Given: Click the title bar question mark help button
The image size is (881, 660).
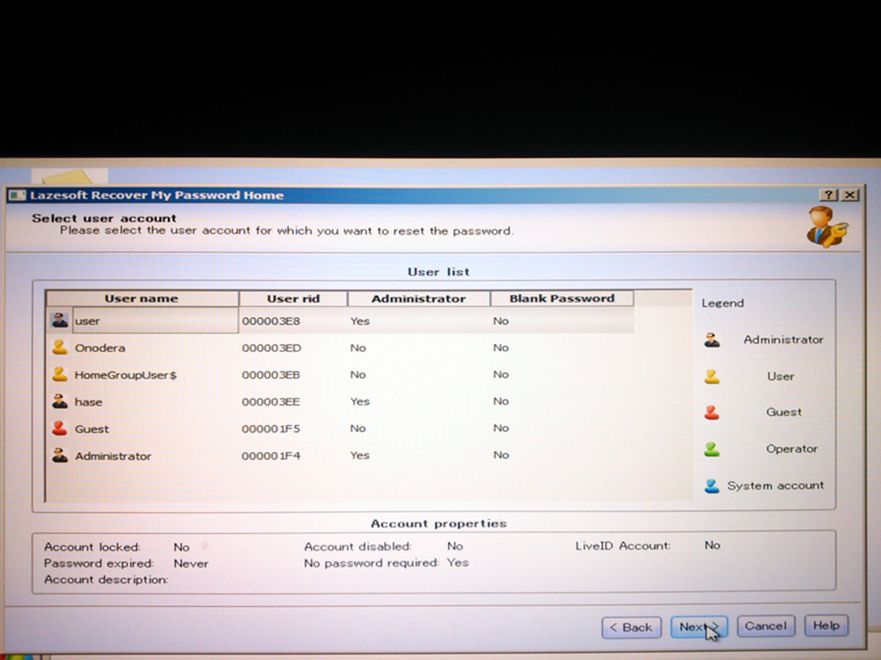Looking at the screenshot, I should pos(829,195).
